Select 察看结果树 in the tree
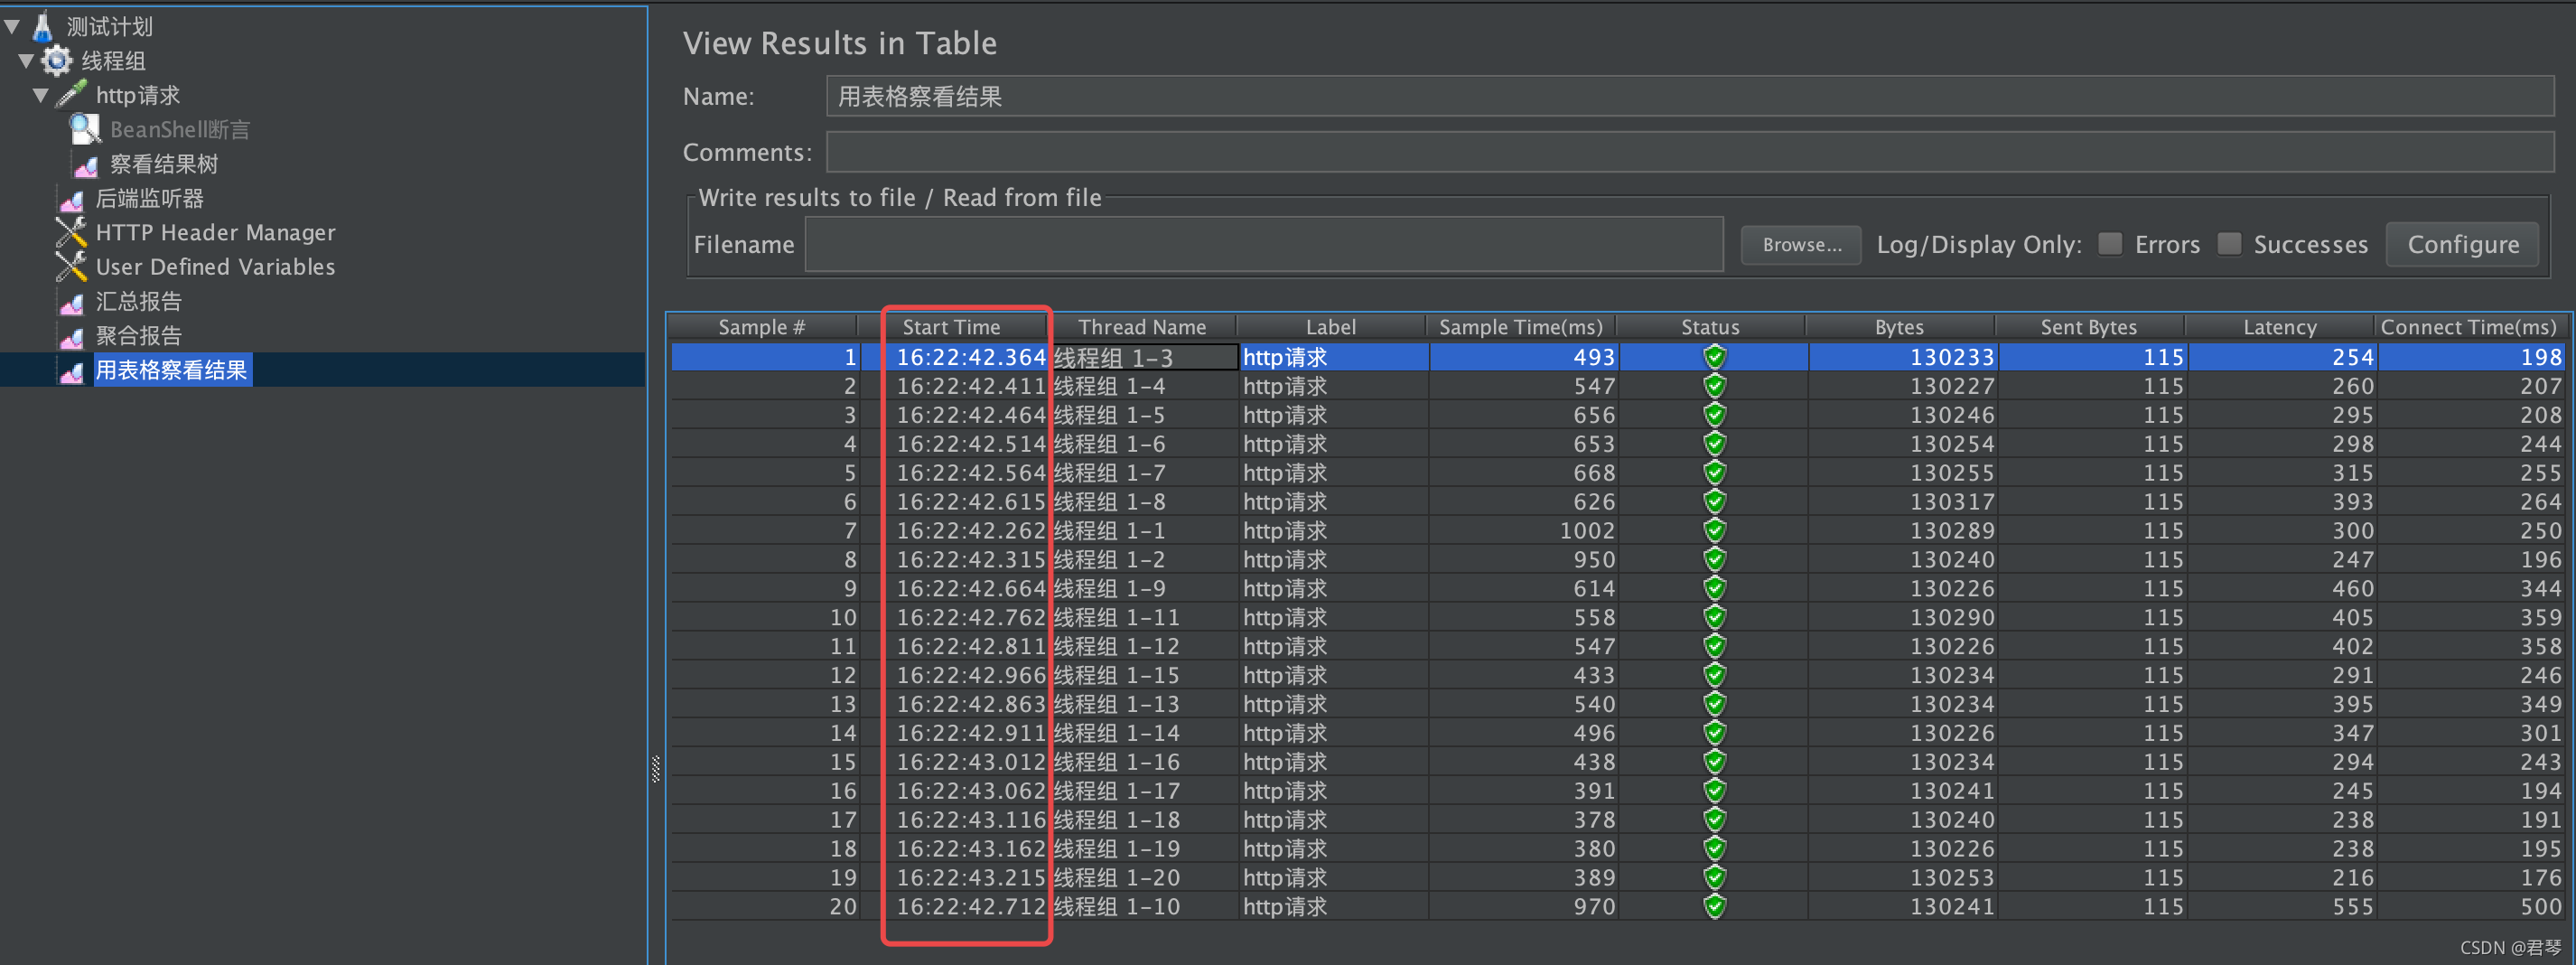The width and height of the screenshot is (2576, 965). 164,164
